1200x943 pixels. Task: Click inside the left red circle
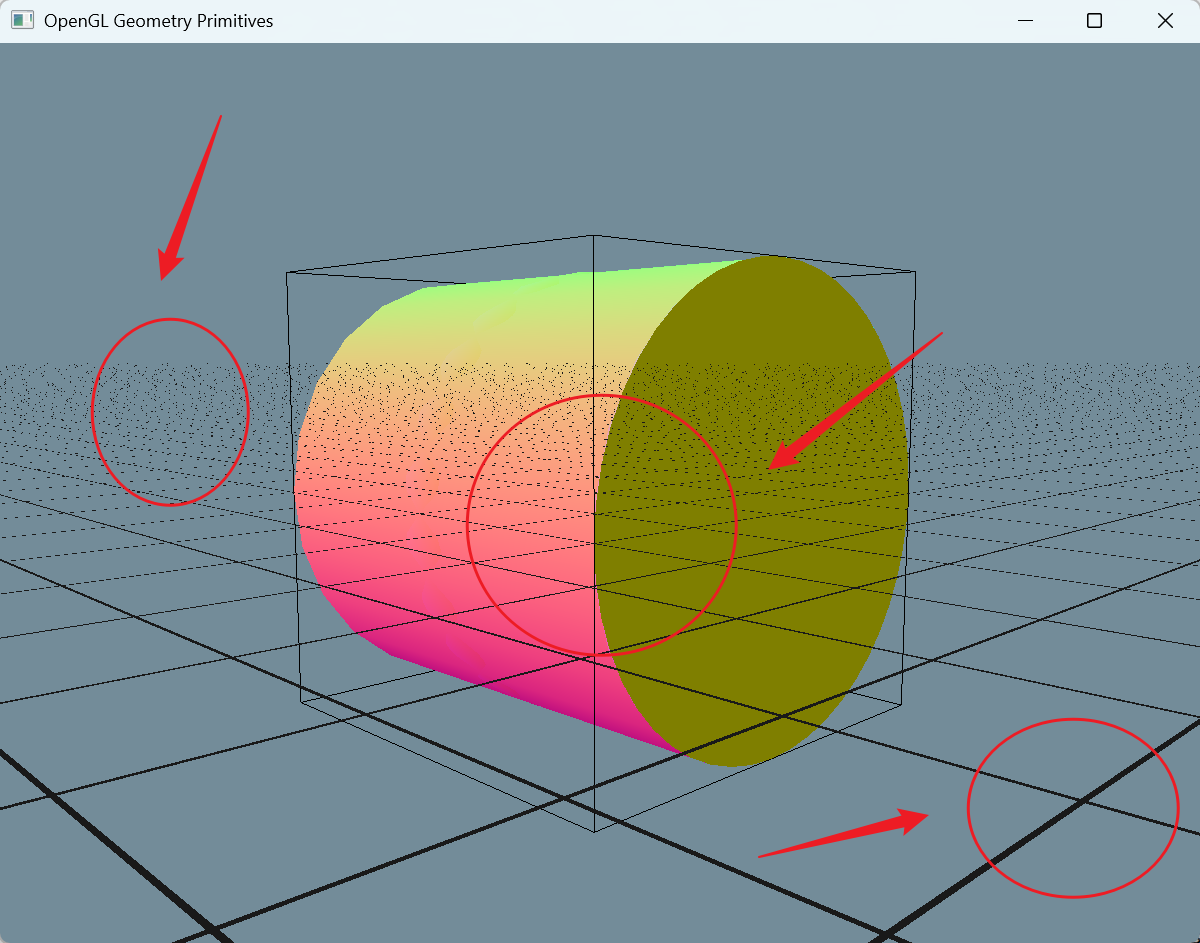170,412
